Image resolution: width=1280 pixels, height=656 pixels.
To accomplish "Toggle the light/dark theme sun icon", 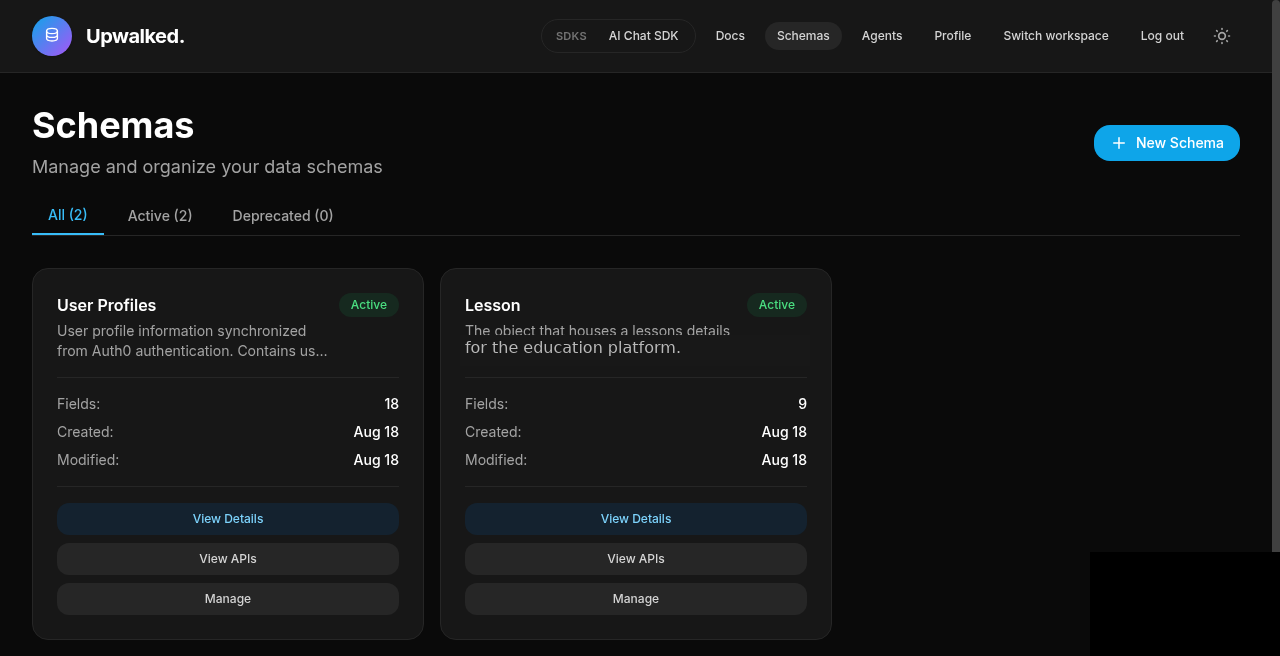I will coord(1222,36).
